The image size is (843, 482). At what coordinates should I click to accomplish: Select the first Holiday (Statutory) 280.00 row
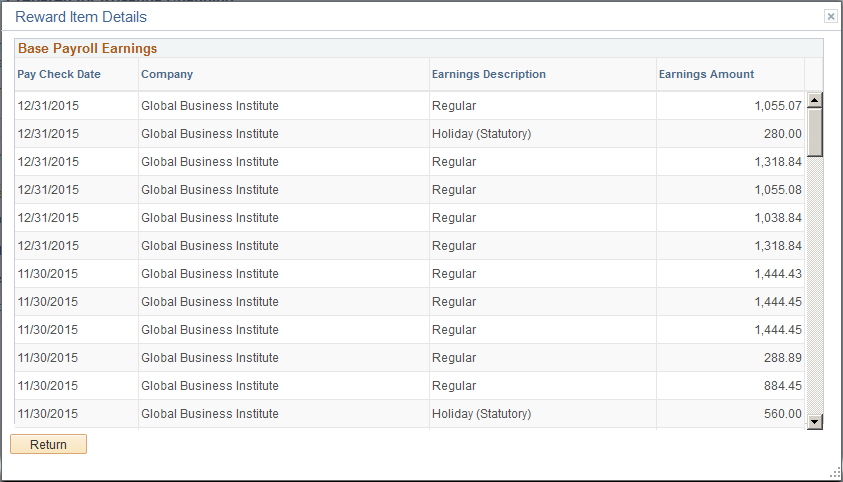click(410, 134)
